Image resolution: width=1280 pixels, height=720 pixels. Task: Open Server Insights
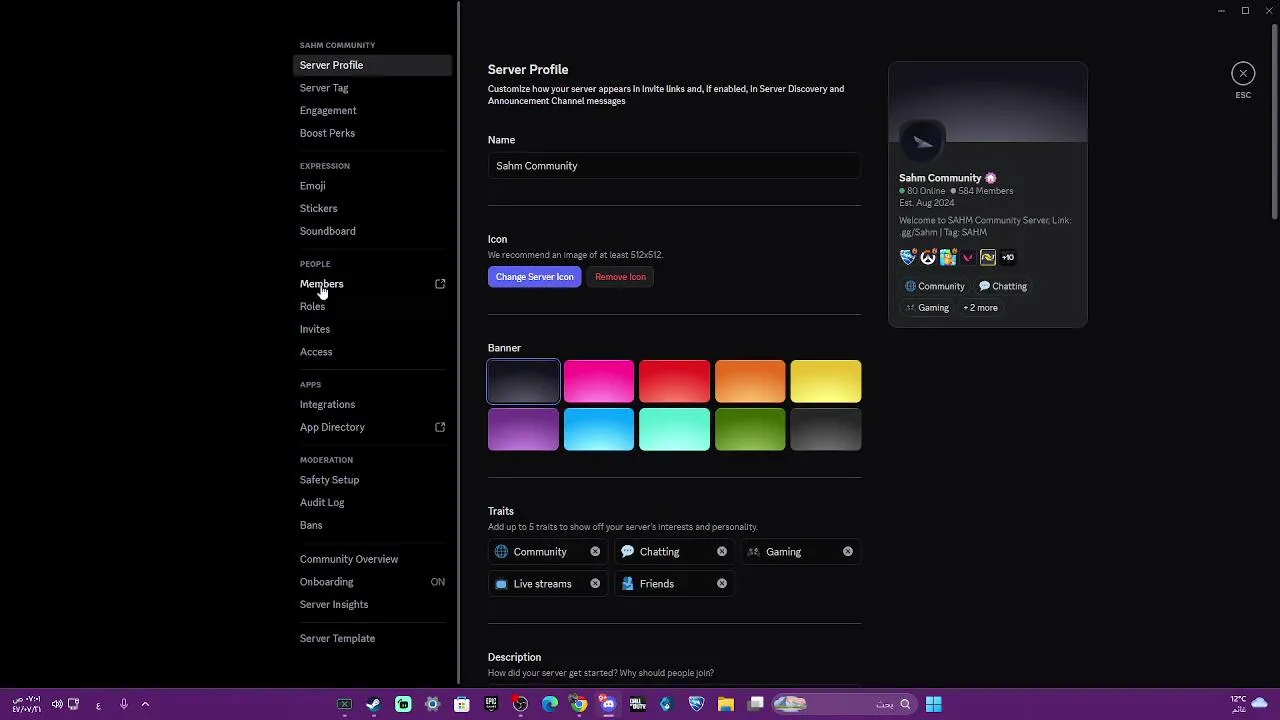click(372, 604)
